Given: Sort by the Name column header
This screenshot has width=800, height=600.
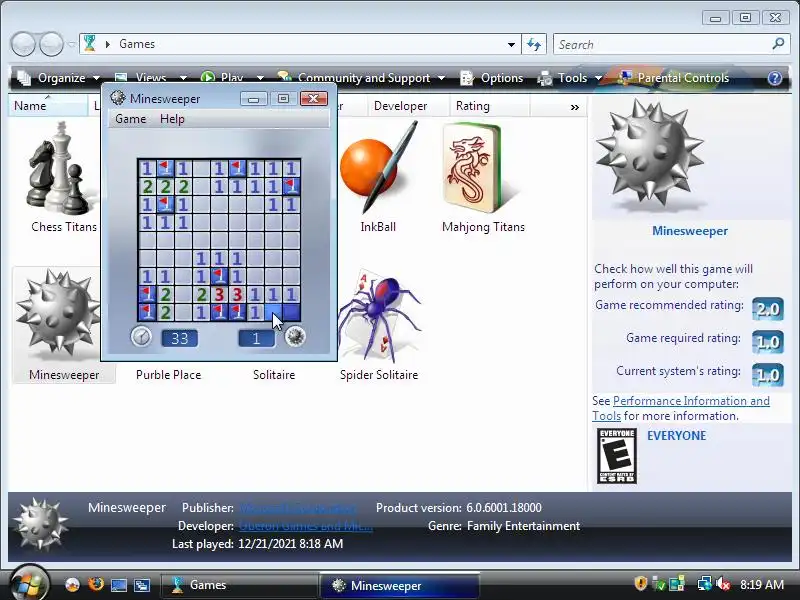Looking at the screenshot, I should pyautogui.click(x=48, y=106).
